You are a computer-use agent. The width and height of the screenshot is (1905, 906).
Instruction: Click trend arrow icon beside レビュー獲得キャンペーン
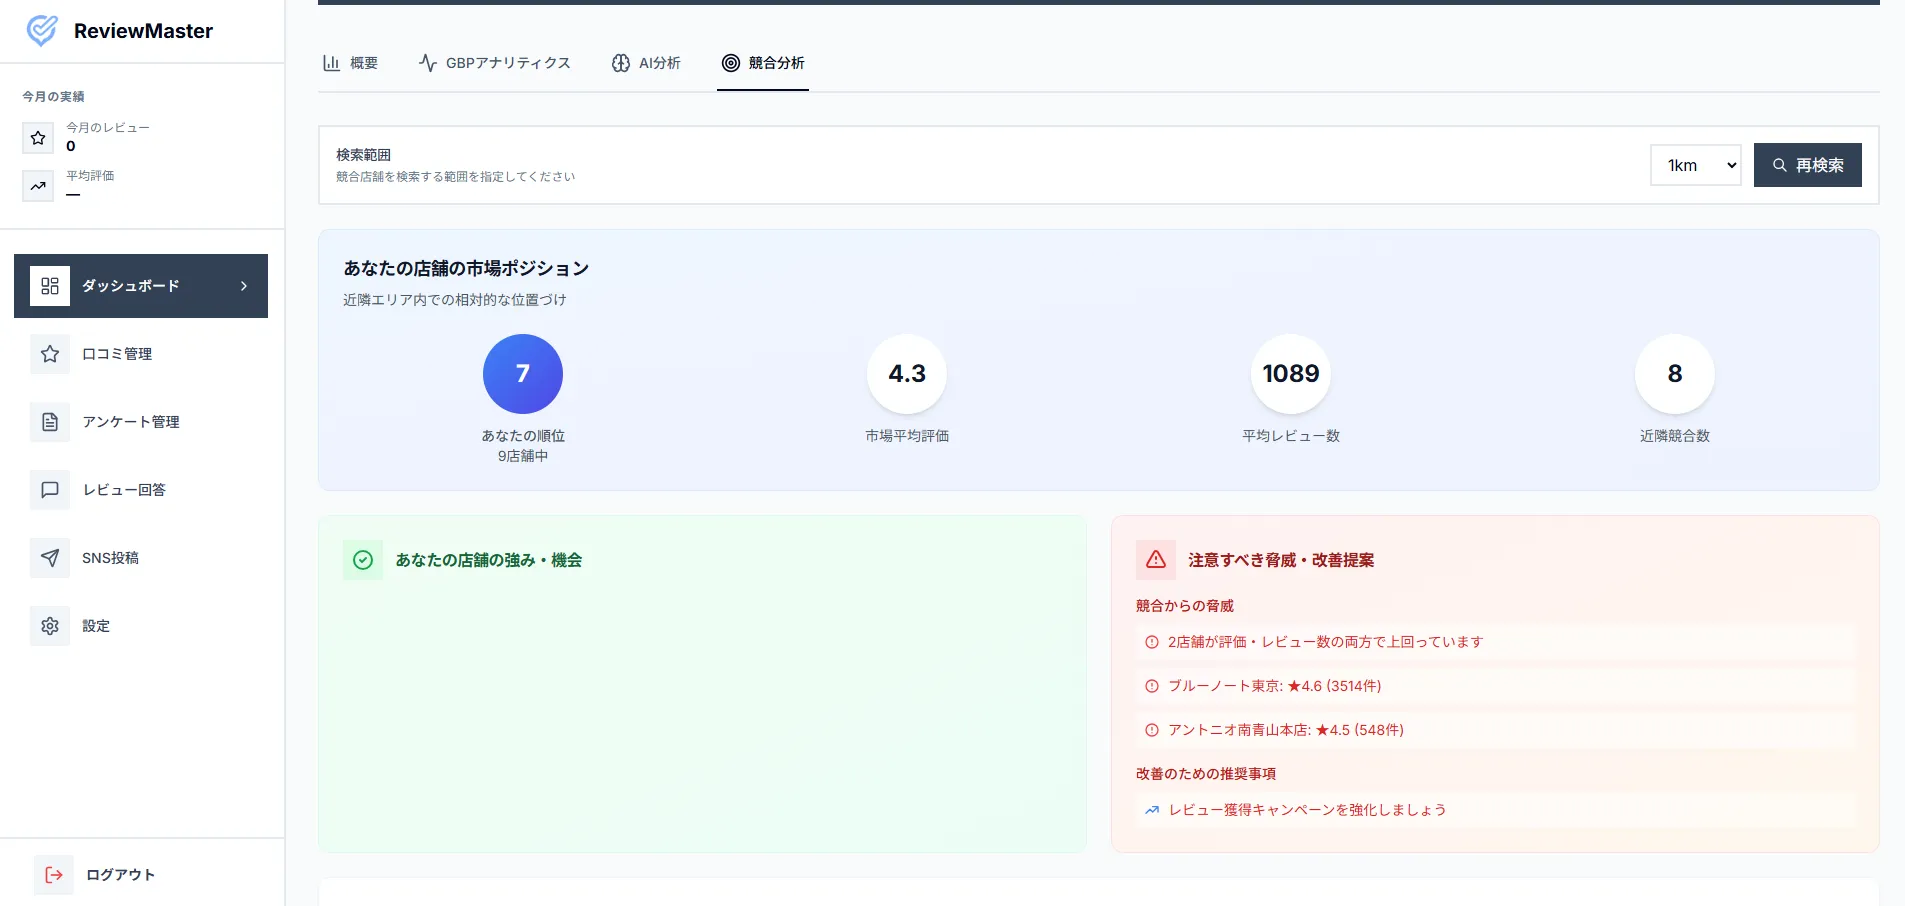click(x=1152, y=810)
